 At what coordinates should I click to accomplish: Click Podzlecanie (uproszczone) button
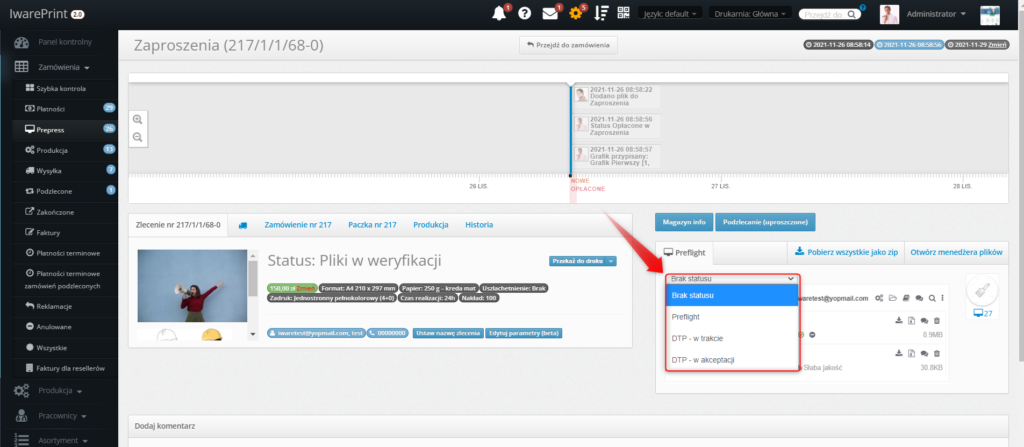click(765, 222)
